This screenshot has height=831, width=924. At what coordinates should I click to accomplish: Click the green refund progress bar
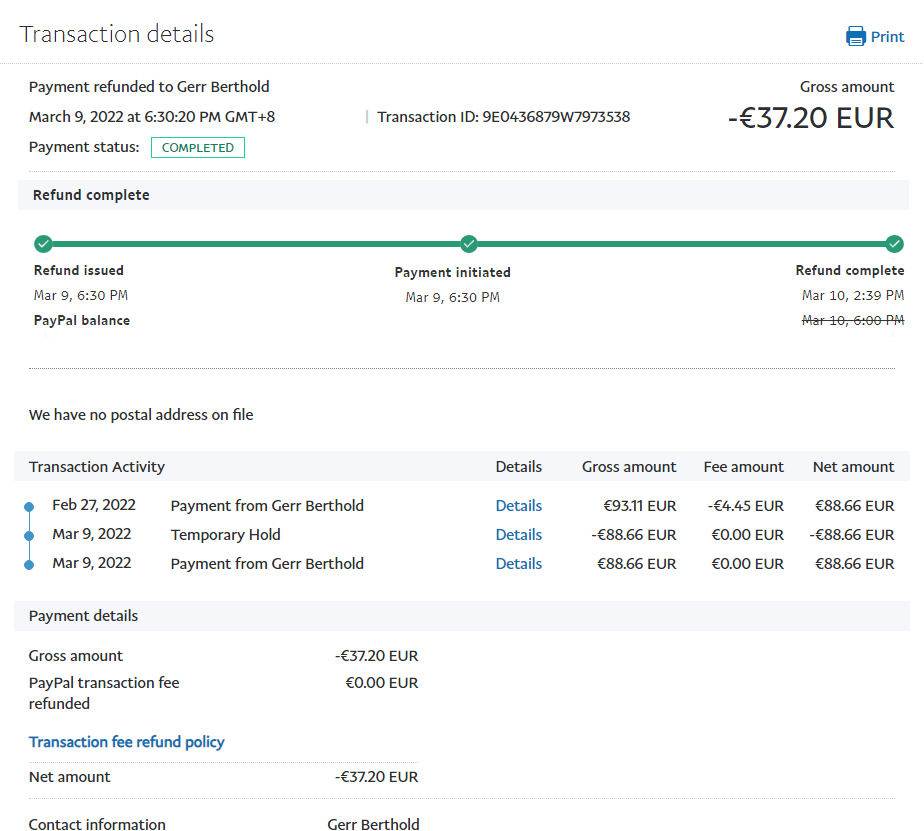256,244
